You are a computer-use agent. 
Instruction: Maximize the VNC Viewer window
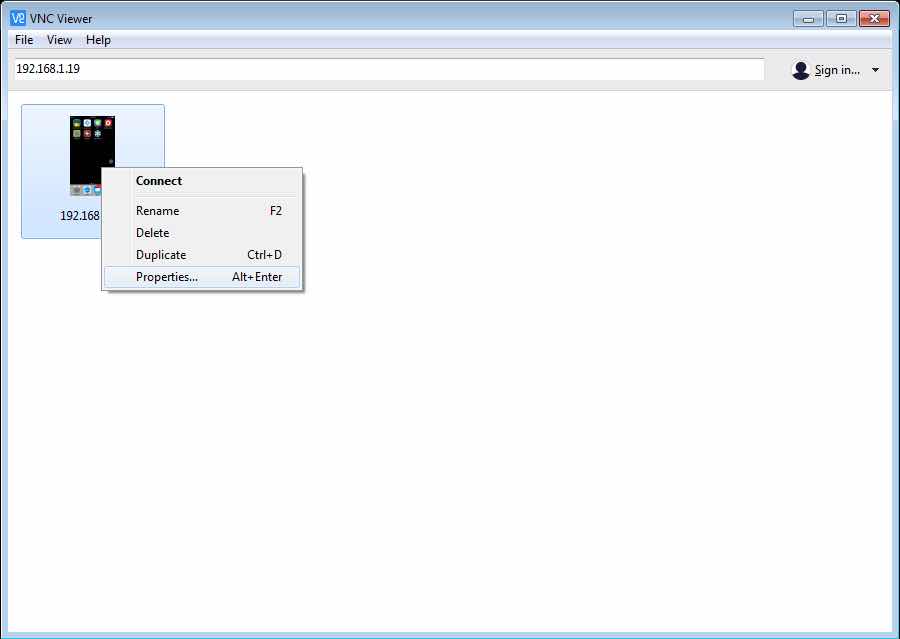[841, 19]
